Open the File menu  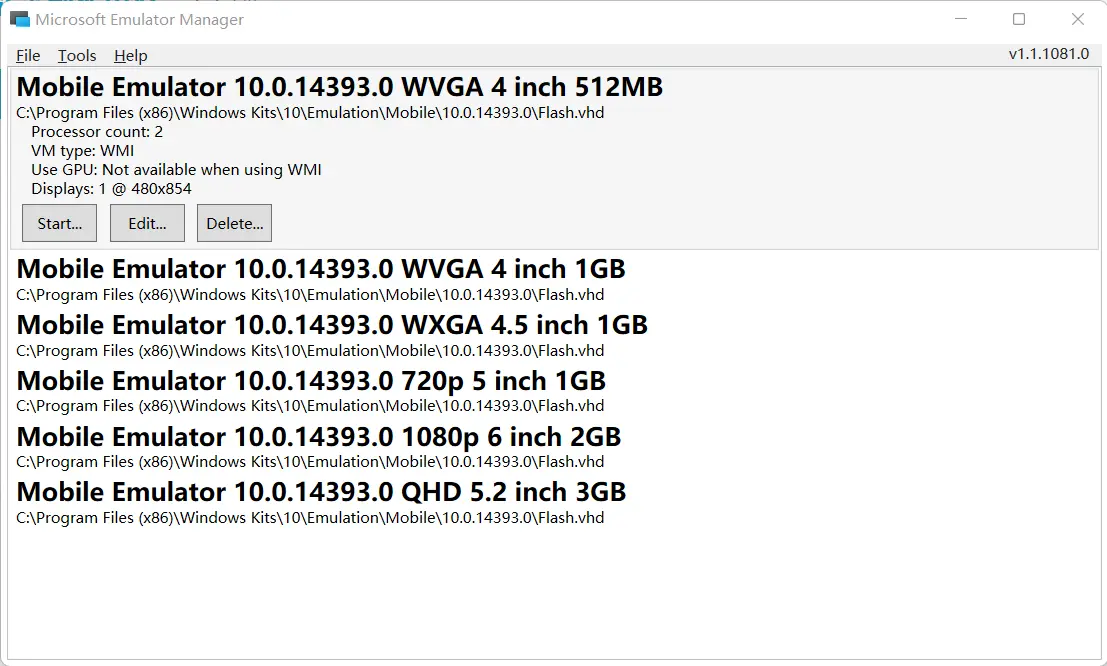28,56
